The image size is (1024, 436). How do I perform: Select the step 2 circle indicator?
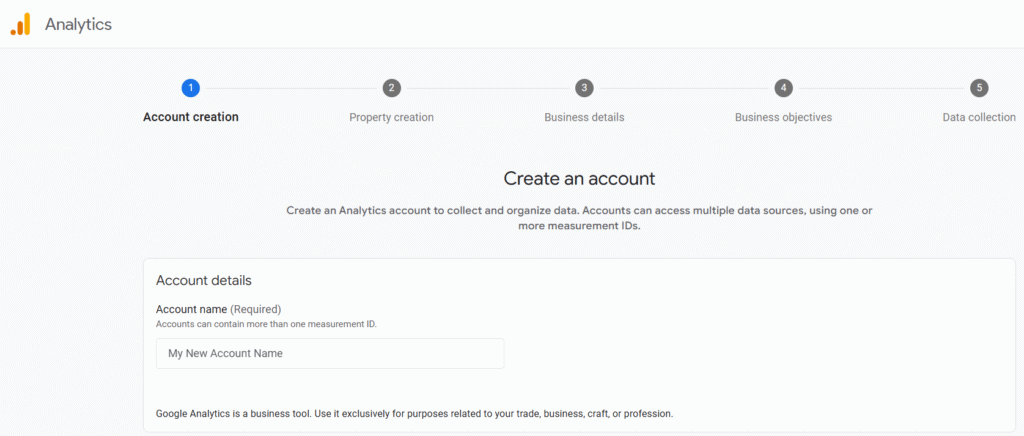pyautogui.click(x=391, y=87)
